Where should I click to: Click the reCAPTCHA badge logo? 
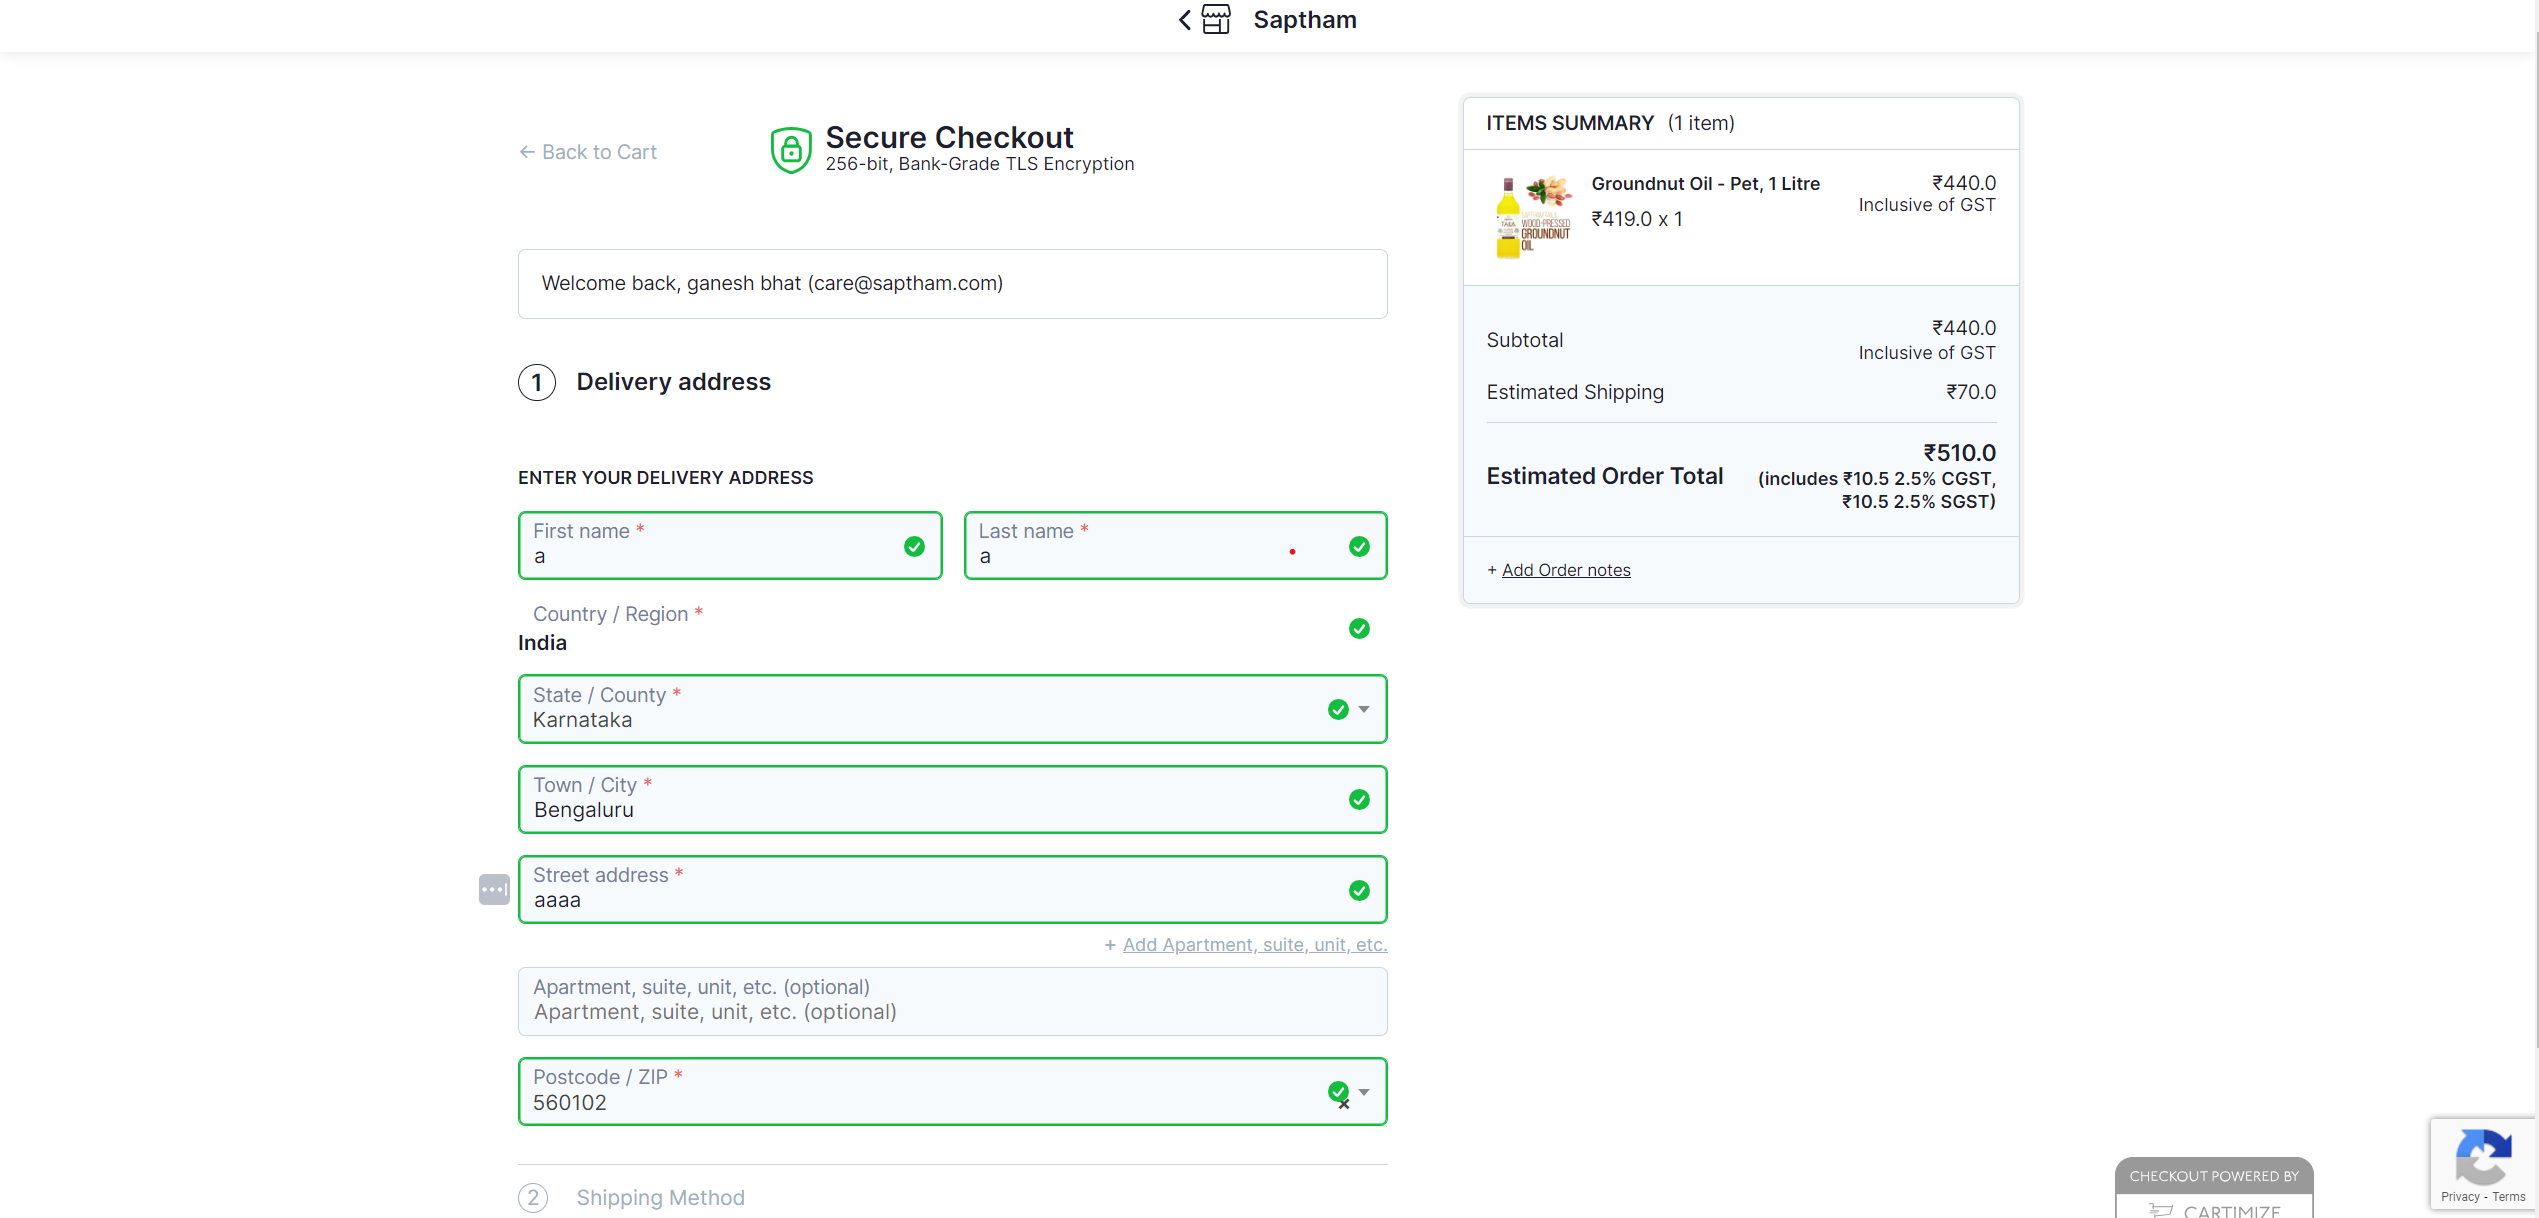(2482, 1157)
